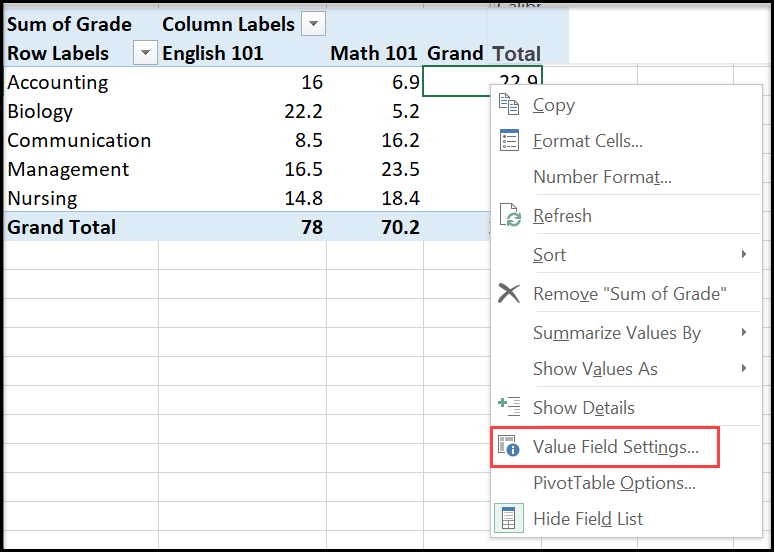Click the Format Cells icon
The width and height of the screenshot is (774, 552).
point(509,140)
